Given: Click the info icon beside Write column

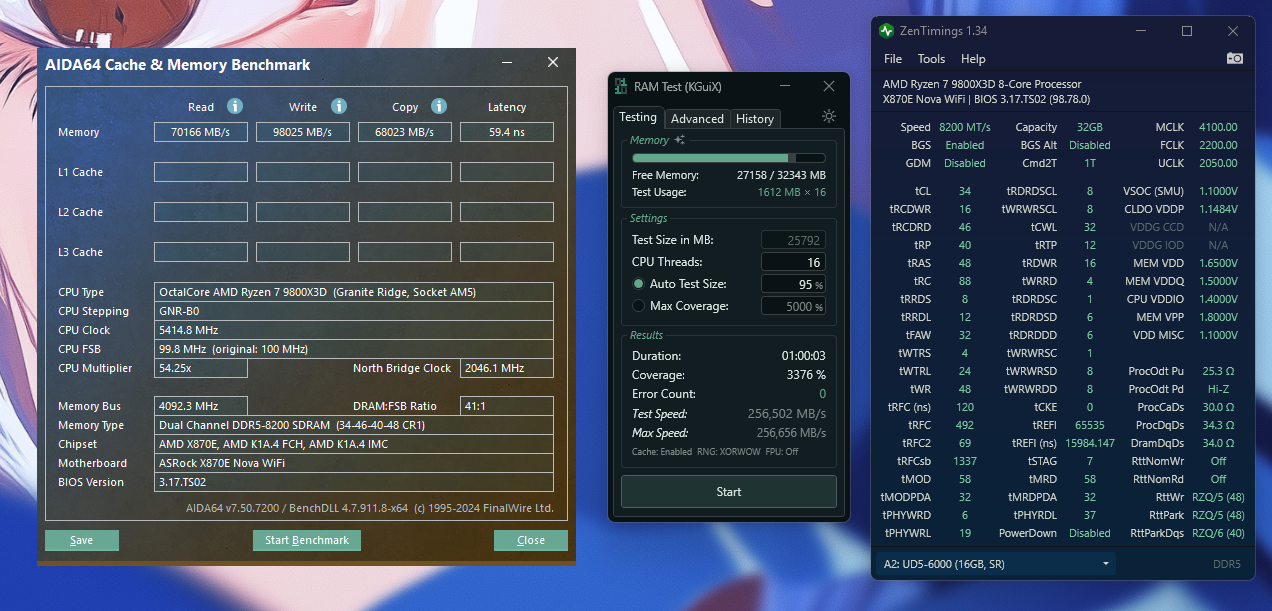Looking at the screenshot, I should tap(338, 106).
